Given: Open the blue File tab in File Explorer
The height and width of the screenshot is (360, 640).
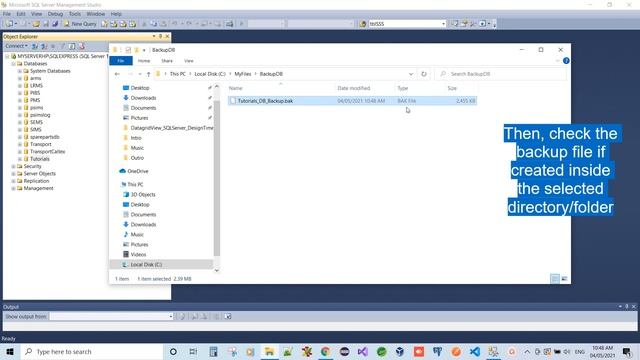Looking at the screenshot, I should (121, 61).
